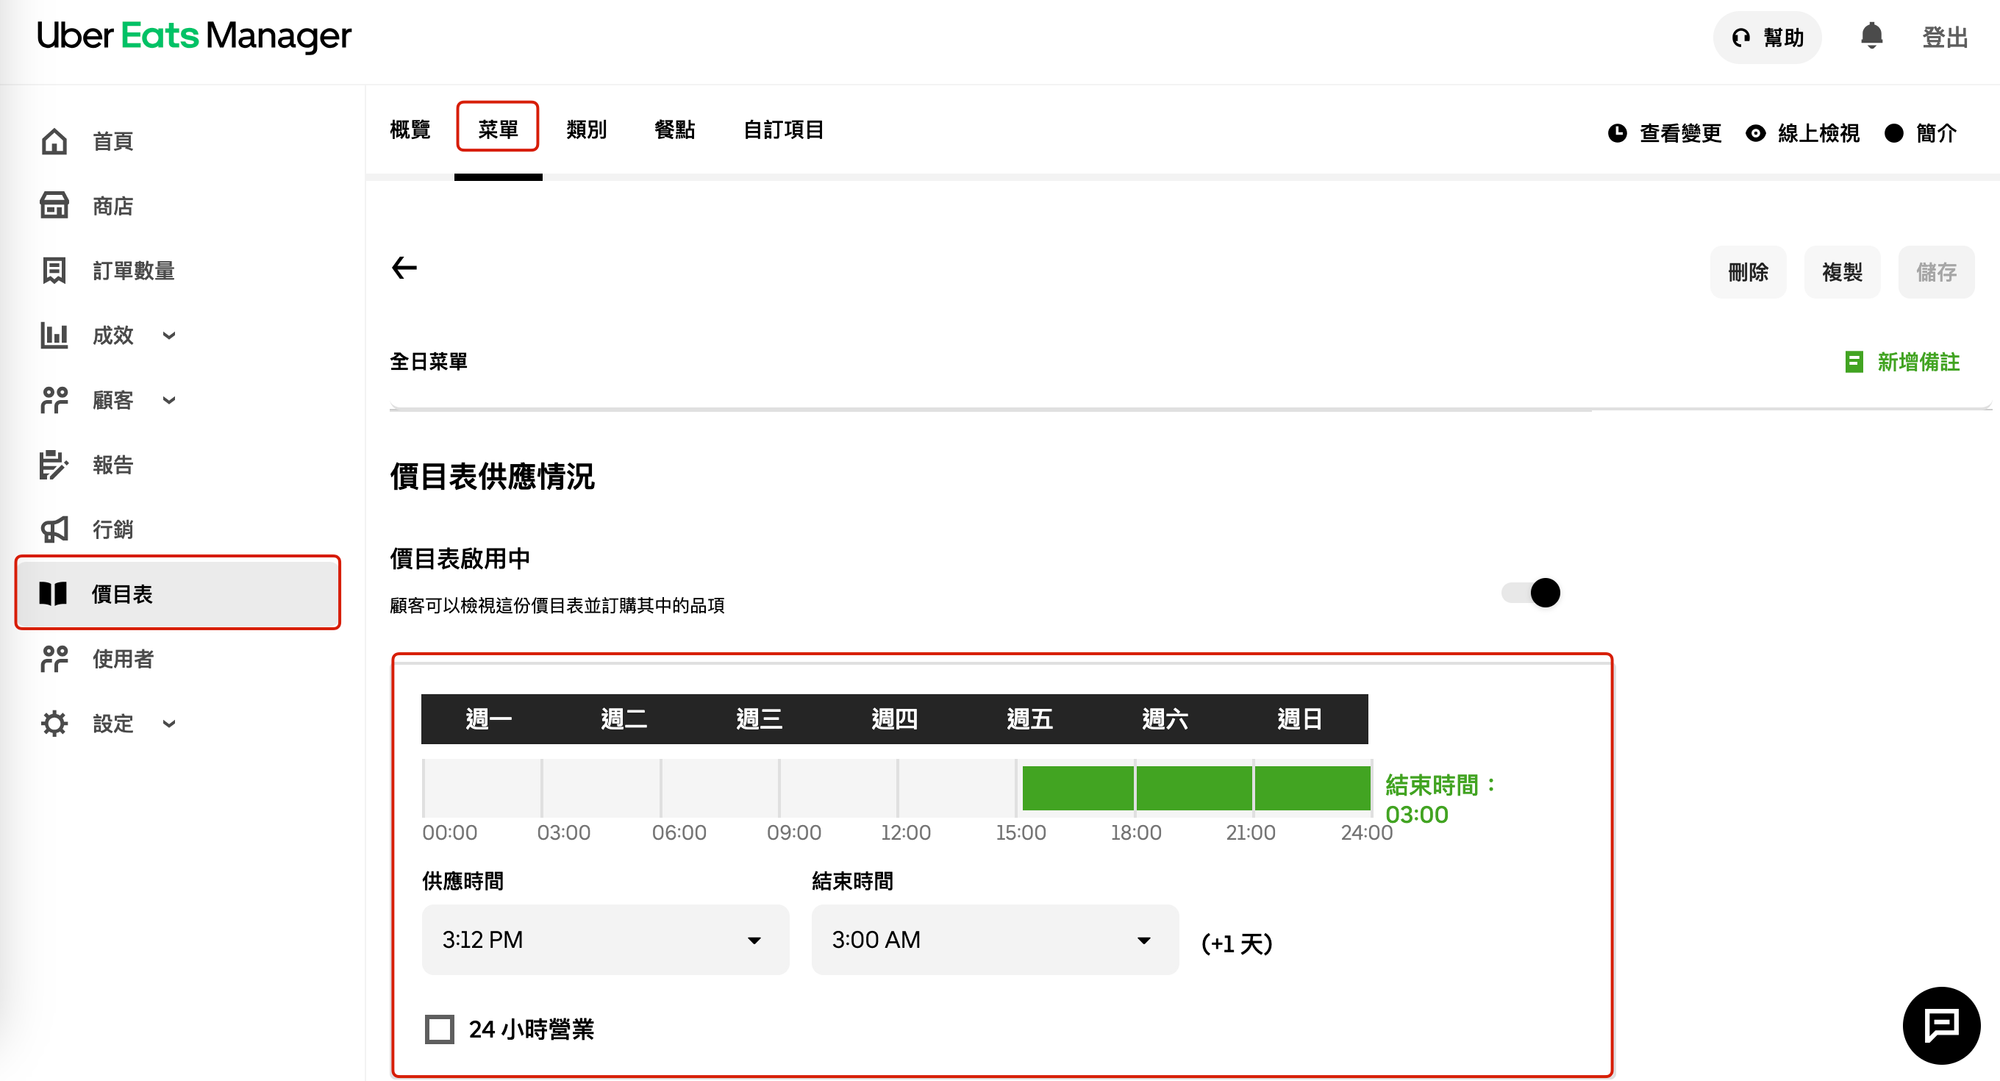Open the 結束時間 3:00 AM dropdown
Viewport: 2000px width, 1081px height.
(993, 940)
